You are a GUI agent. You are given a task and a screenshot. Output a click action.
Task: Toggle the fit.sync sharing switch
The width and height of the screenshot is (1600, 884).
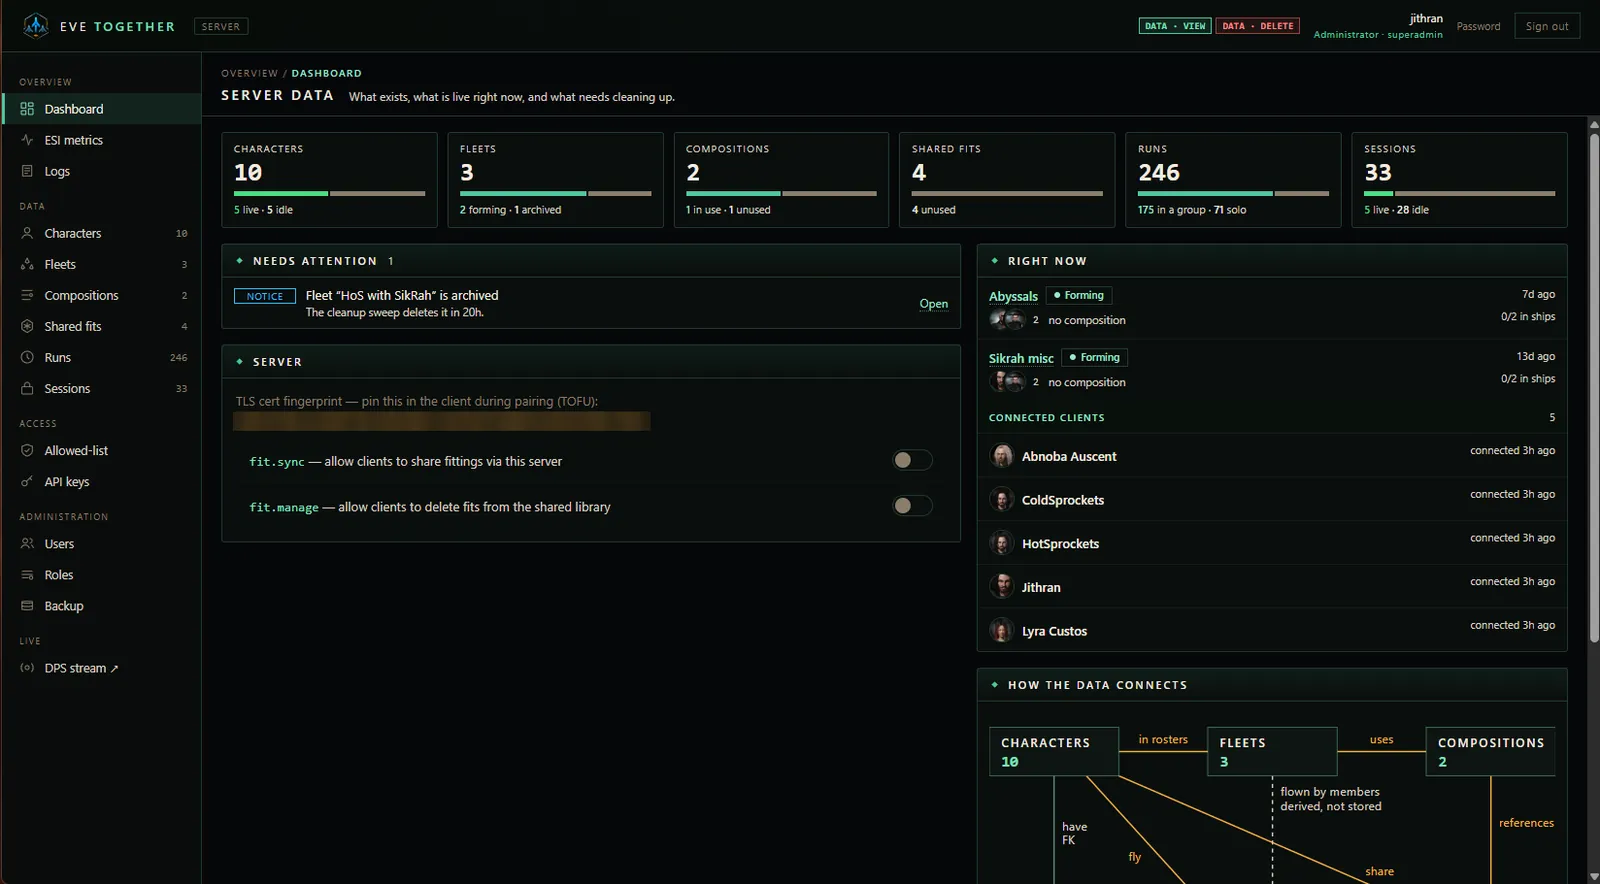912,460
